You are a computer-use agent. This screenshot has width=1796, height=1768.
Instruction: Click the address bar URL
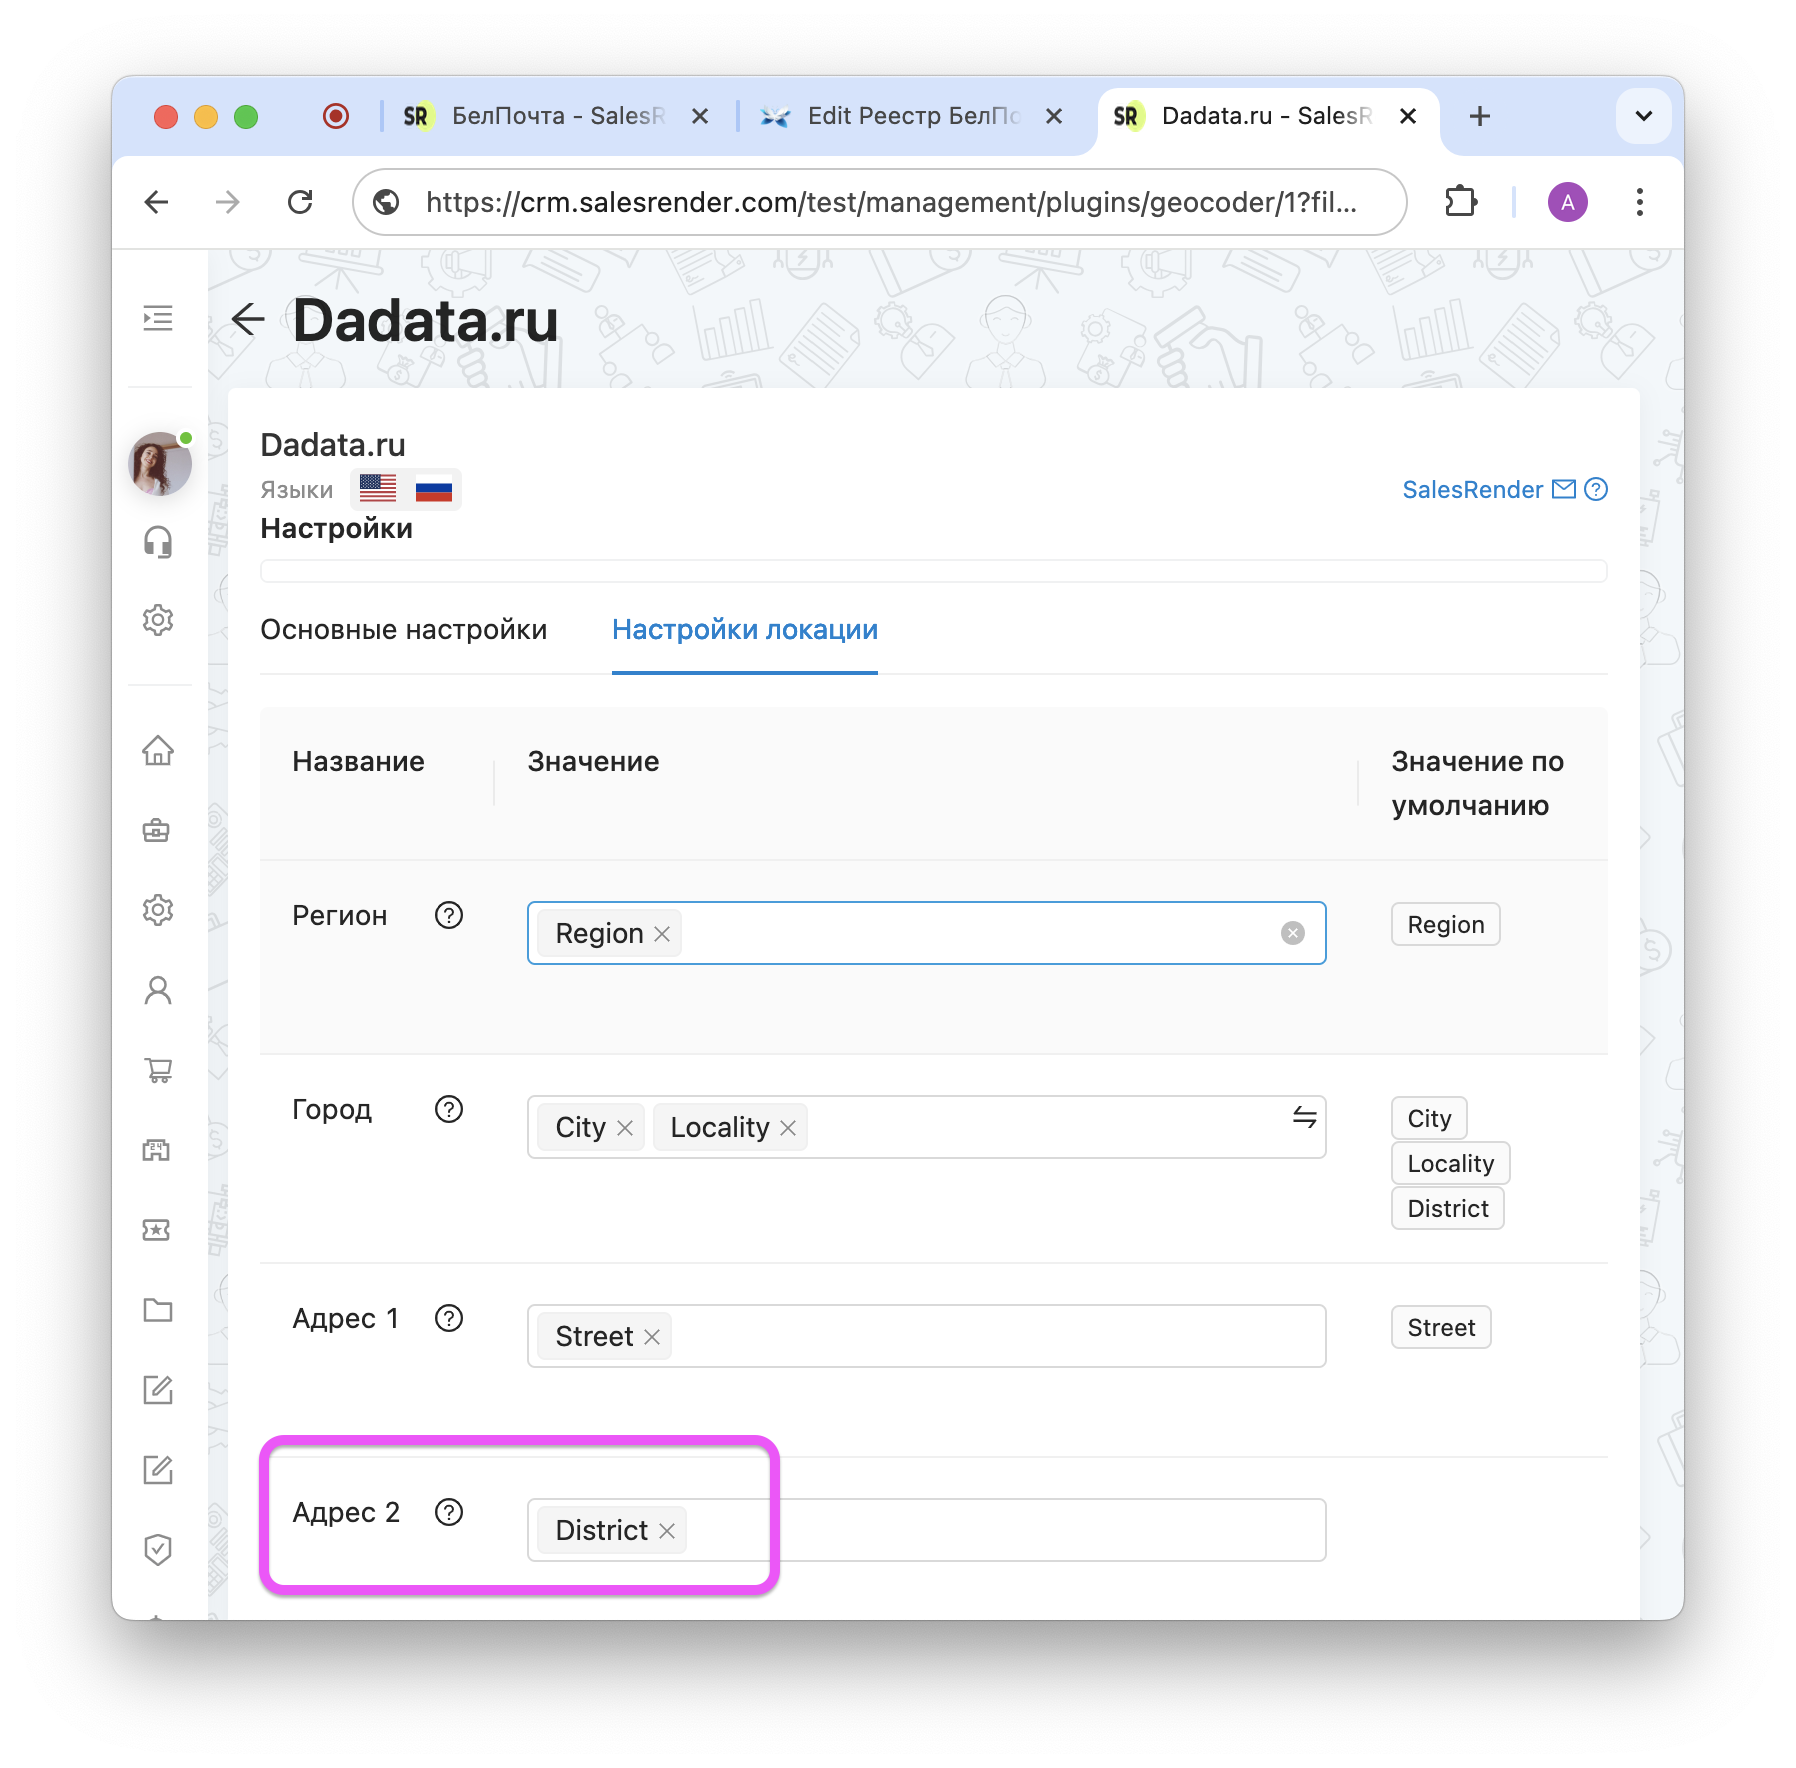[891, 202]
